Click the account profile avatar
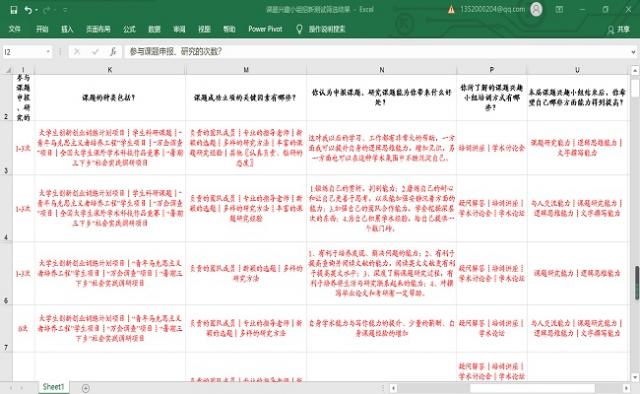 (x=536, y=9)
